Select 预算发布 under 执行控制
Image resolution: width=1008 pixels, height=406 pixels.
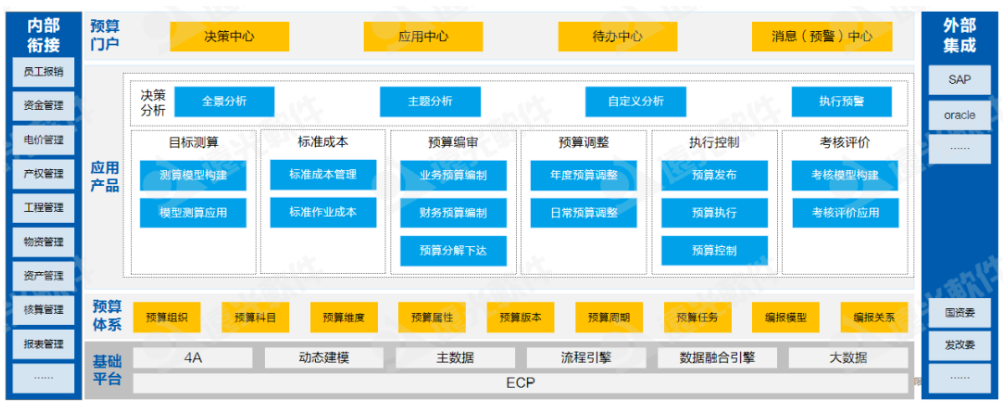pyautogui.click(x=714, y=175)
